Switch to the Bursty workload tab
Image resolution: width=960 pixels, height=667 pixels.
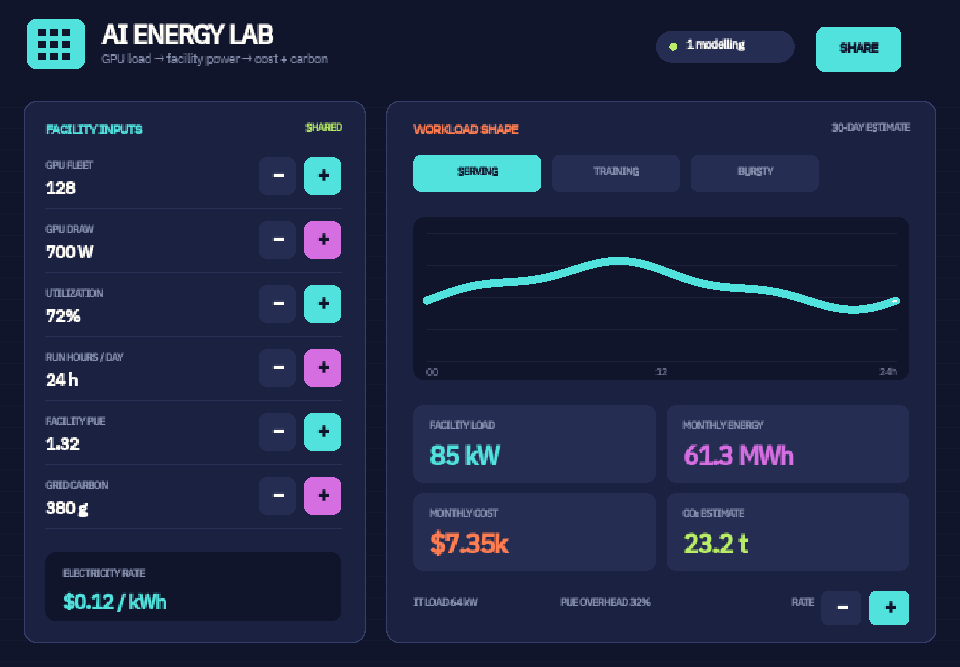pyautogui.click(x=755, y=173)
